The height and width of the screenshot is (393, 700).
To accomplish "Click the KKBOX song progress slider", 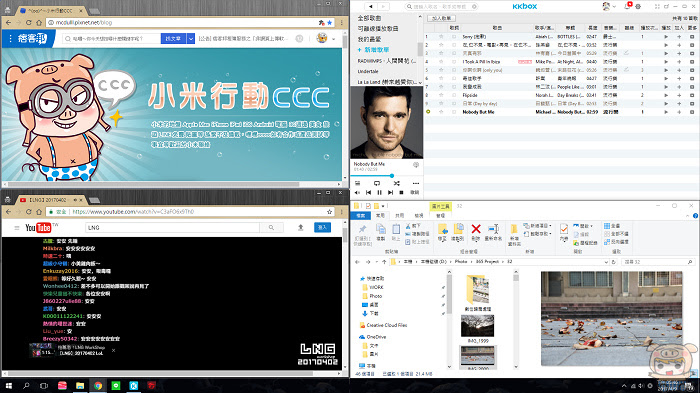I will coord(387,176).
